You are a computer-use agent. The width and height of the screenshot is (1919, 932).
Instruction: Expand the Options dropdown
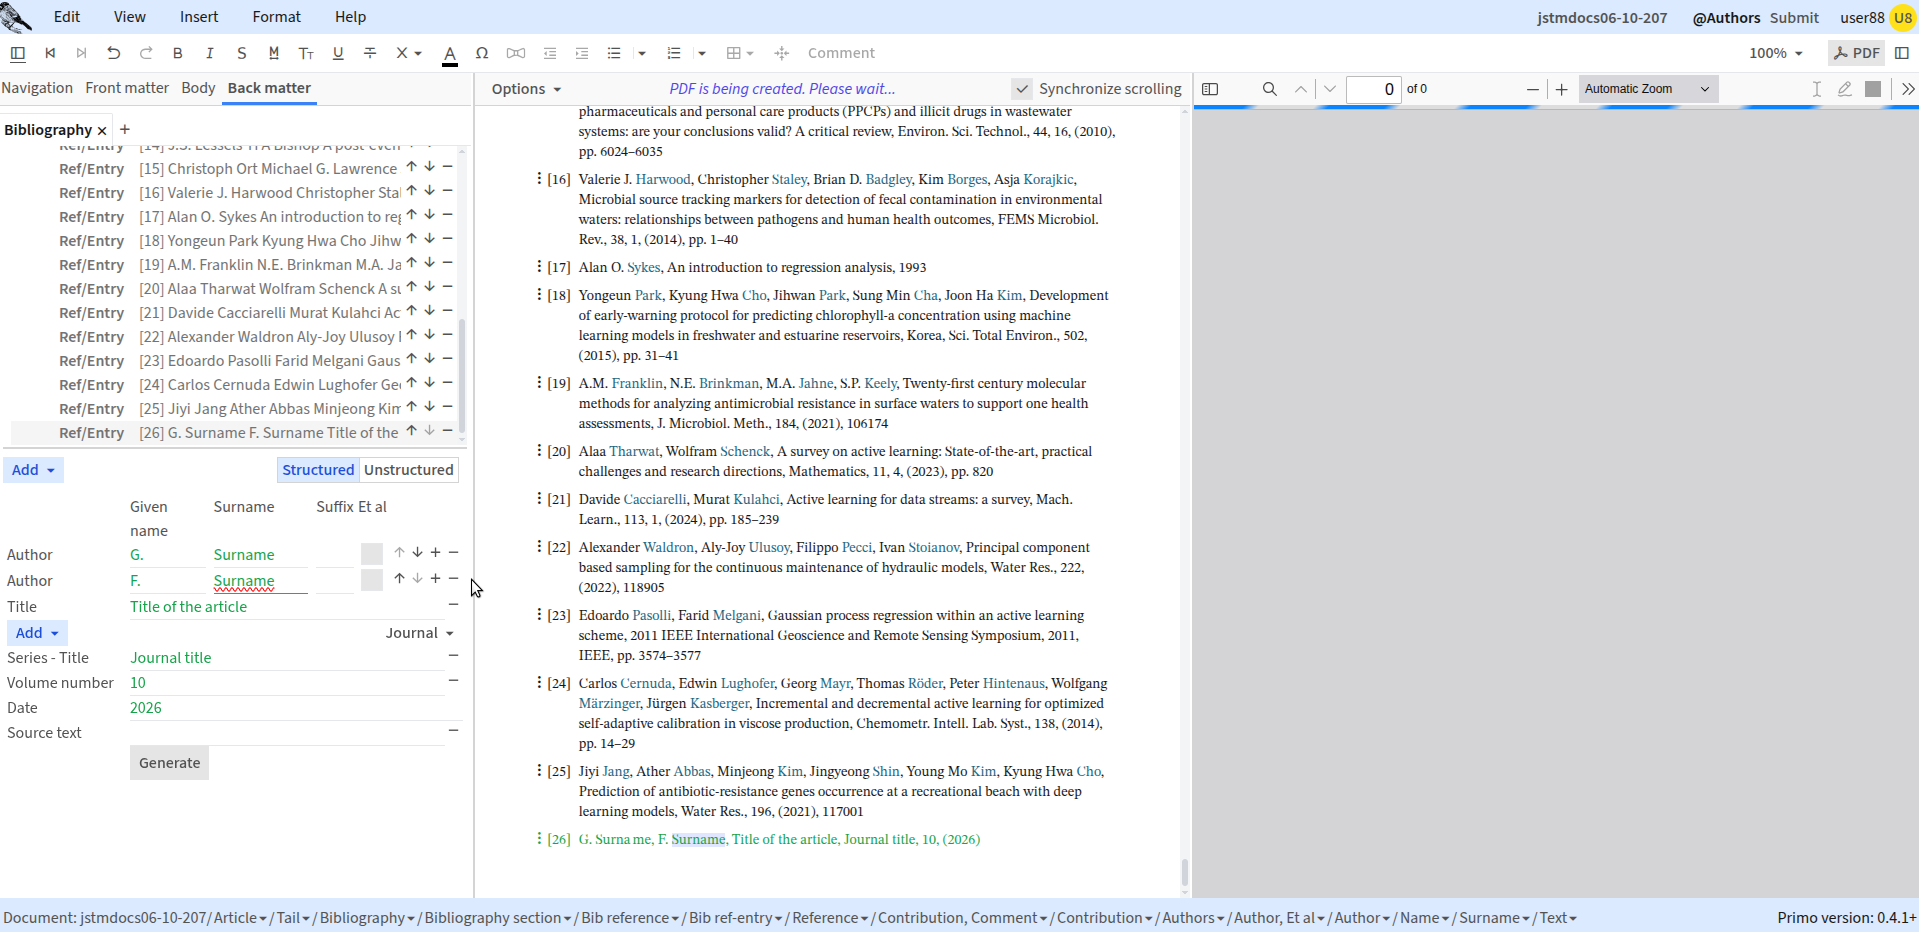click(526, 89)
